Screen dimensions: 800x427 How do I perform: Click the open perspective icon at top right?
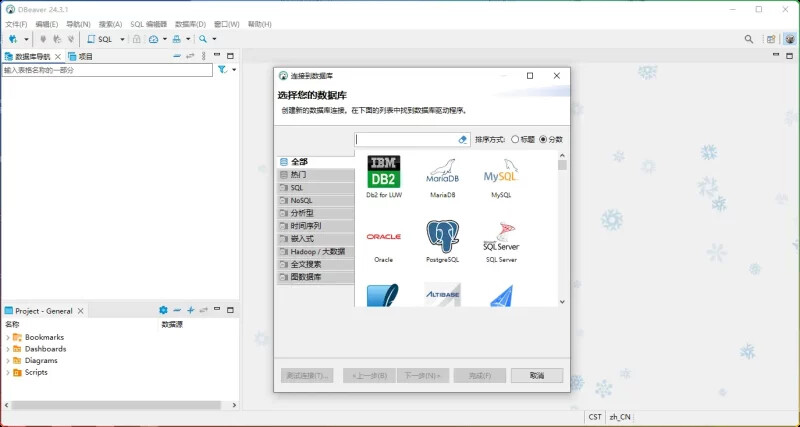(771, 39)
